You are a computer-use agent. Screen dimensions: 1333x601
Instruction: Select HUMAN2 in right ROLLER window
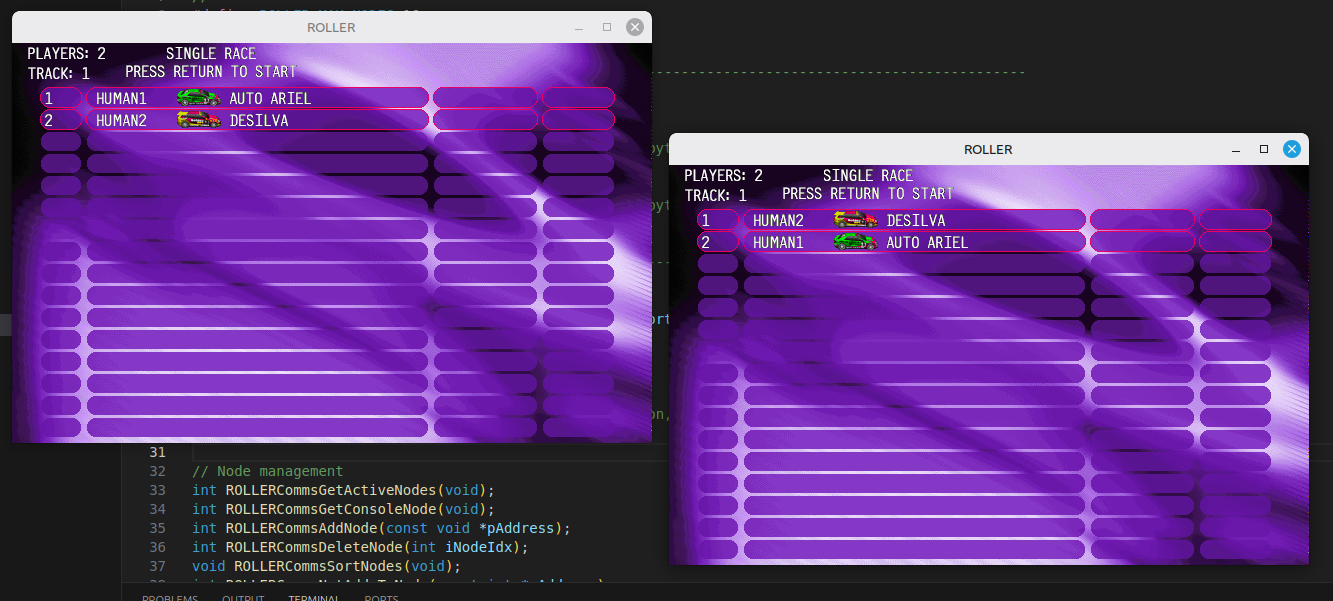[x=778, y=221]
